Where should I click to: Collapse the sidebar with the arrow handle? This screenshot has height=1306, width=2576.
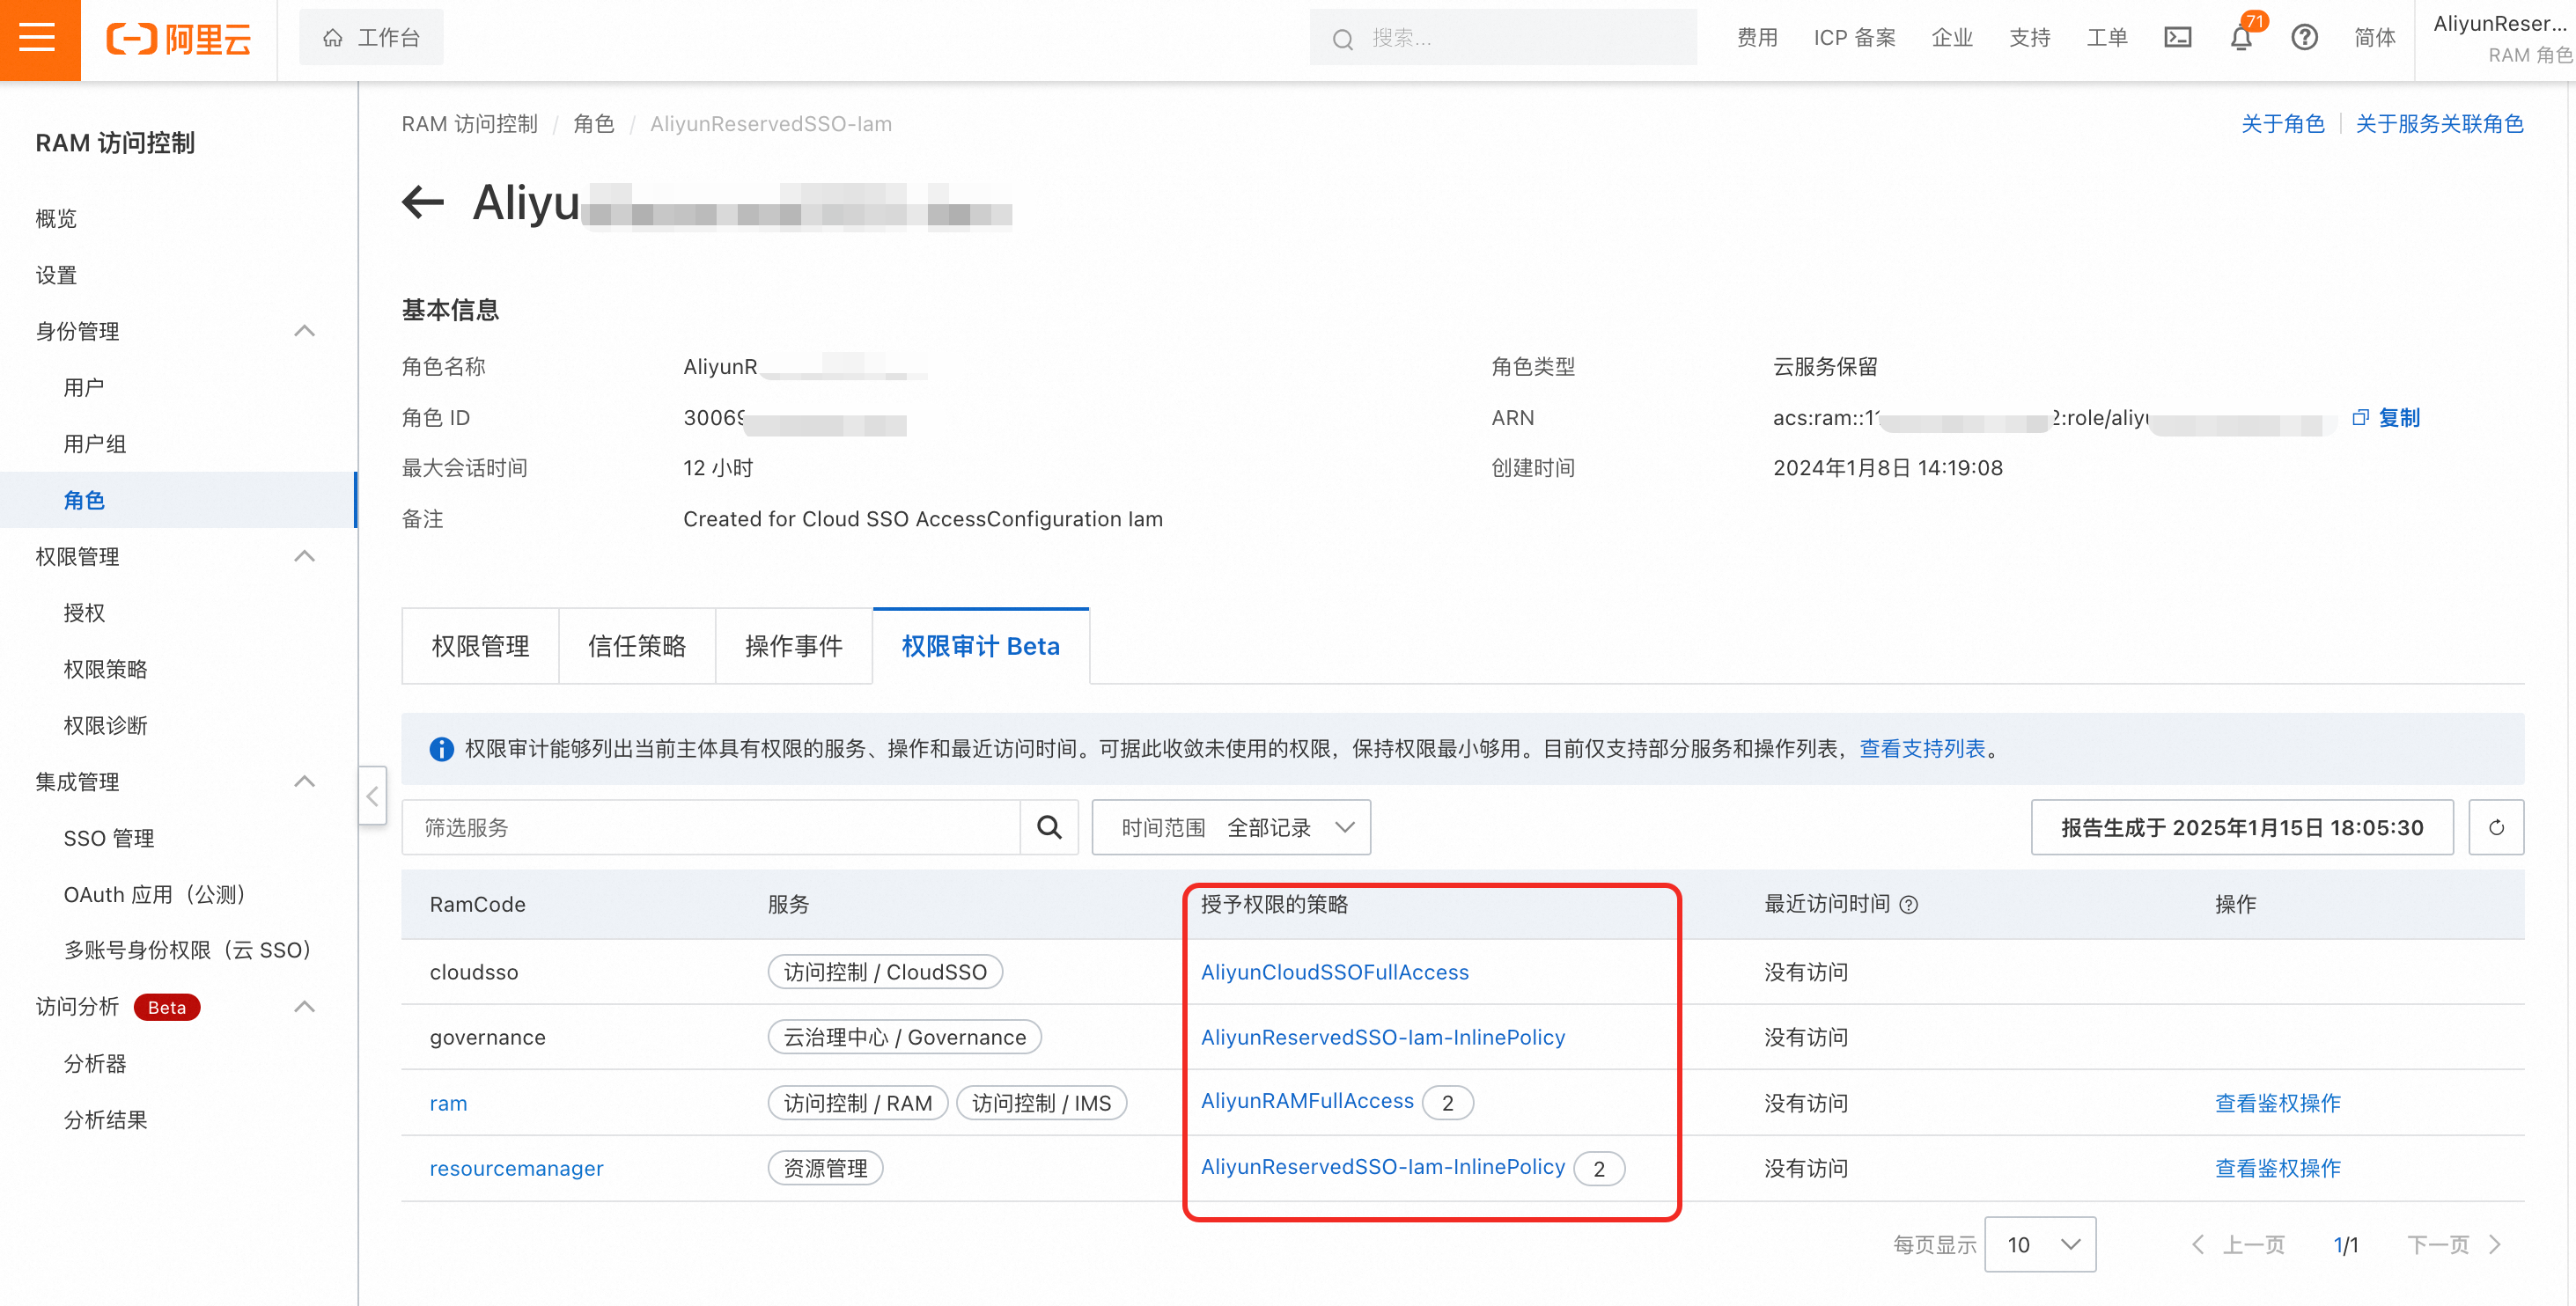point(372,796)
